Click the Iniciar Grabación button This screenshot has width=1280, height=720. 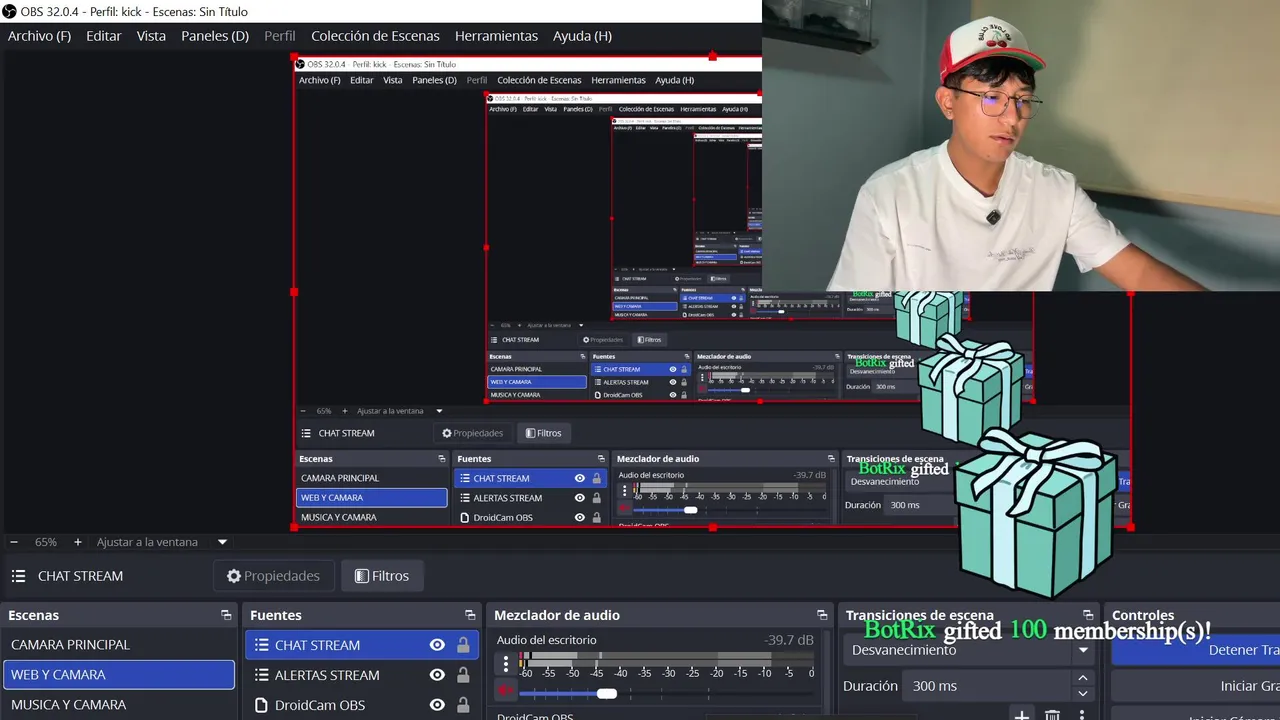pyautogui.click(x=1196, y=686)
